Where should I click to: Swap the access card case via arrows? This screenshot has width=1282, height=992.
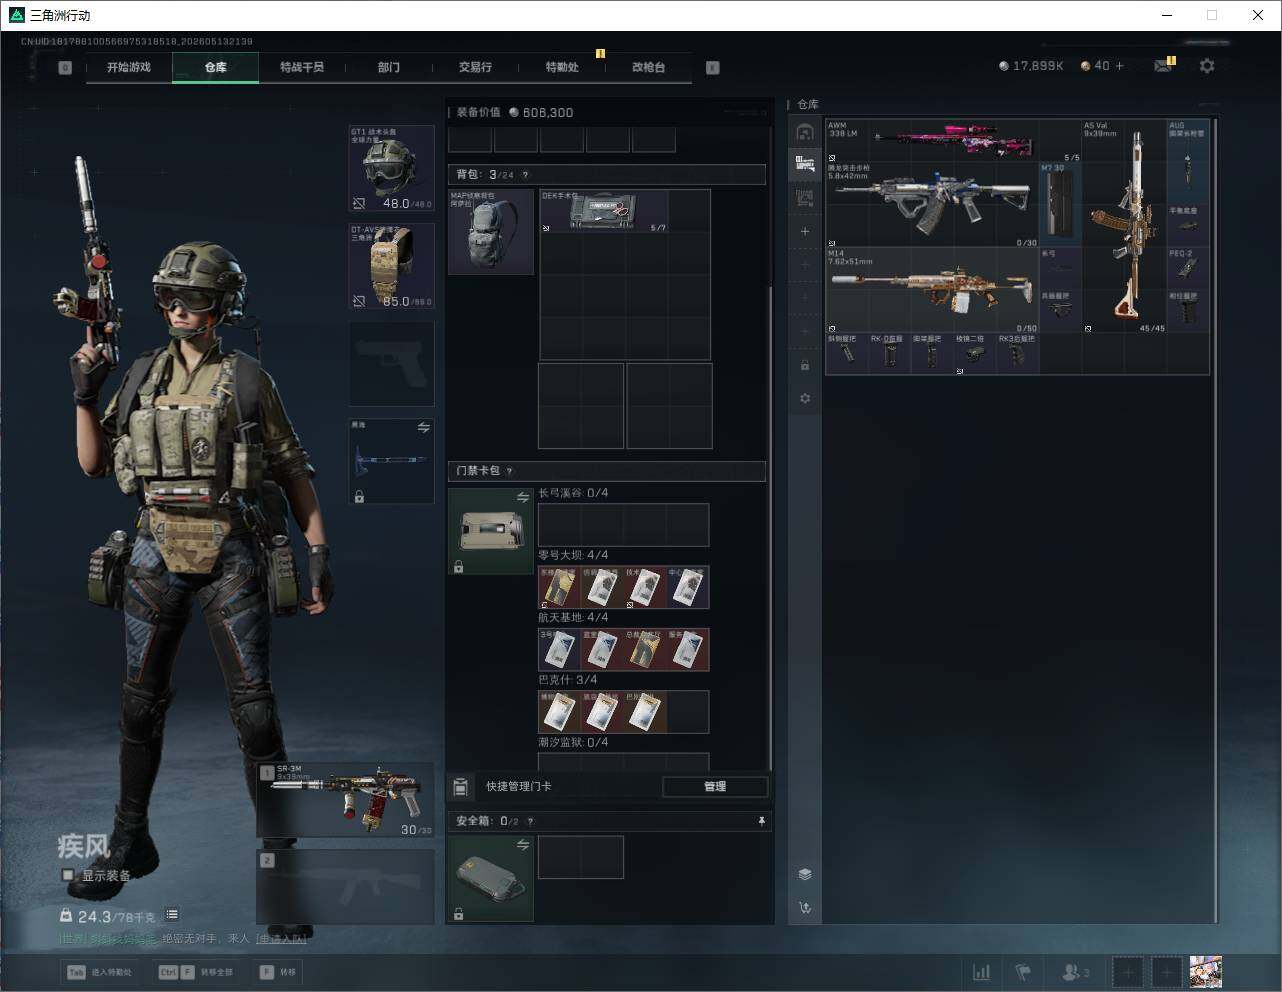tap(522, 497)
